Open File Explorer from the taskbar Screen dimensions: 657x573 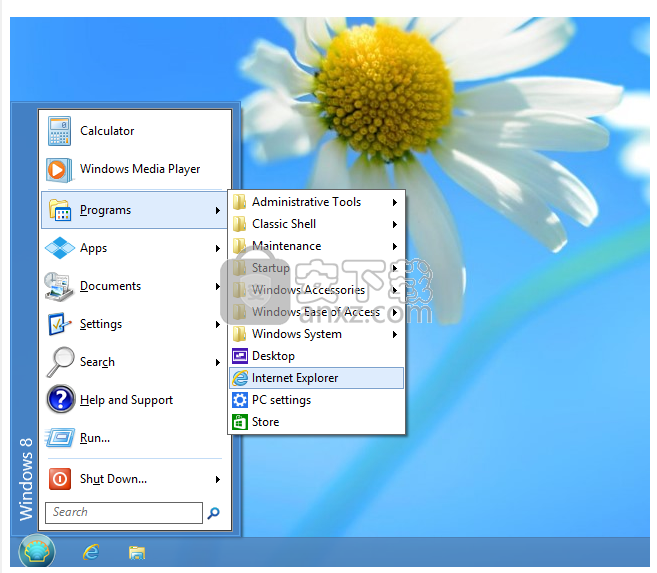point(137,553)
